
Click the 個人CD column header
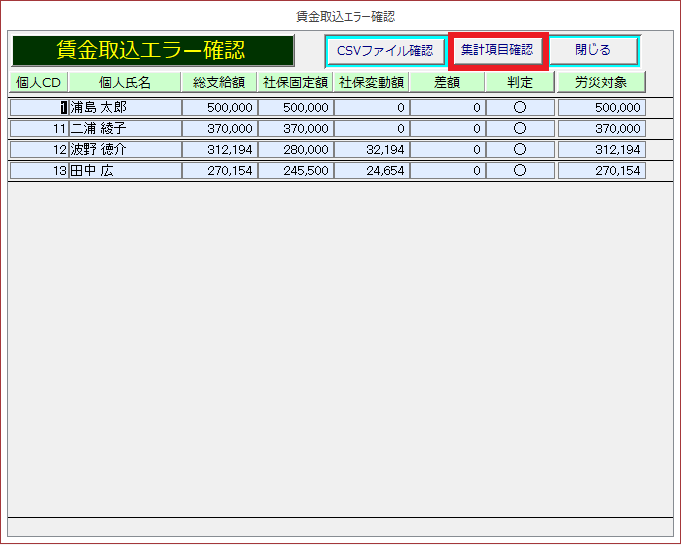[39, 82]
